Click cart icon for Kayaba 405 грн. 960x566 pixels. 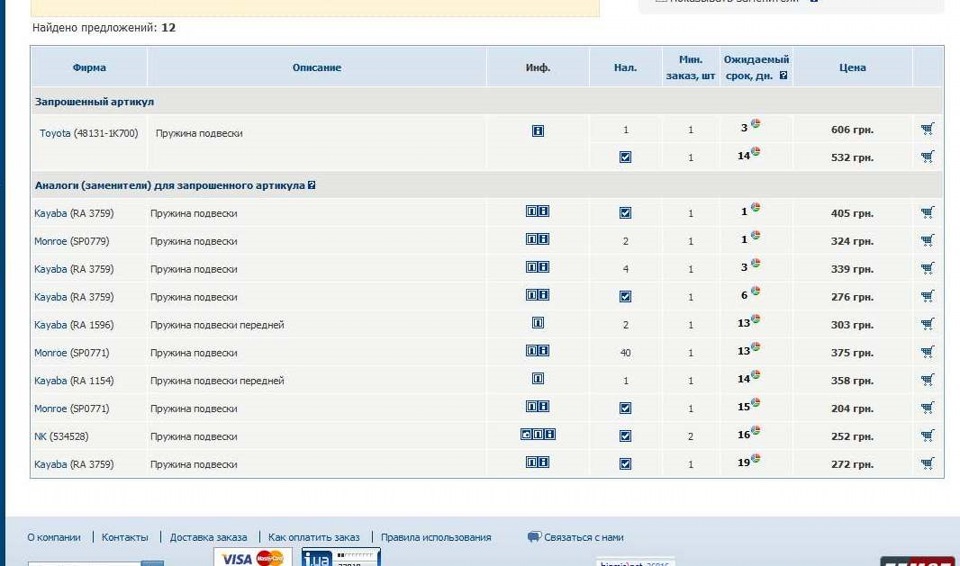(x=927, y=213)
